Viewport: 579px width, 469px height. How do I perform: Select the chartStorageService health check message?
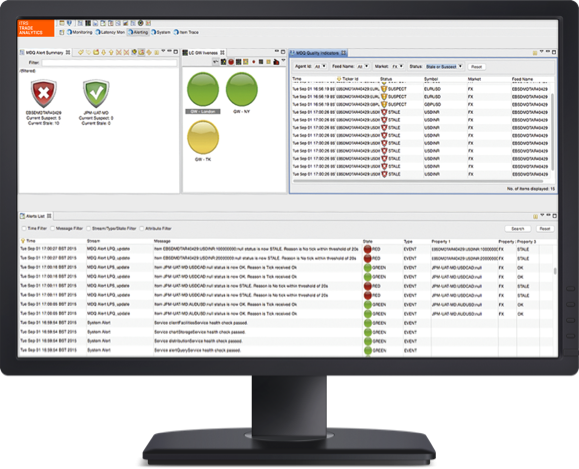[x=199, y=332]
